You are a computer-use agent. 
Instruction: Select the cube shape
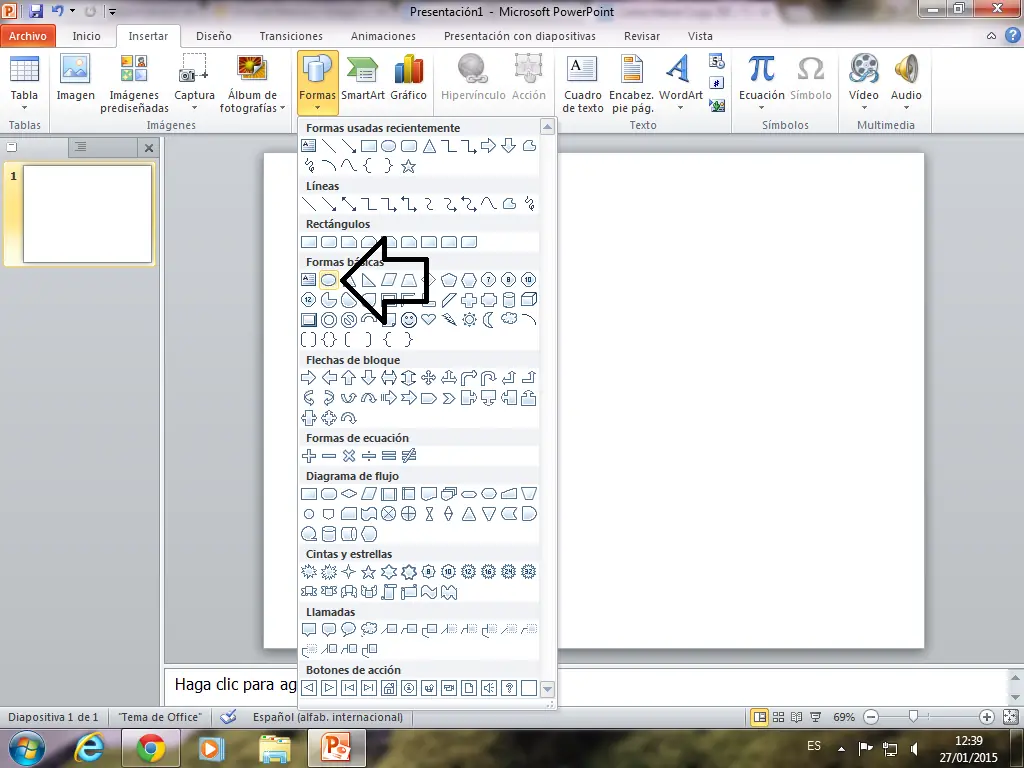(529, 300)
